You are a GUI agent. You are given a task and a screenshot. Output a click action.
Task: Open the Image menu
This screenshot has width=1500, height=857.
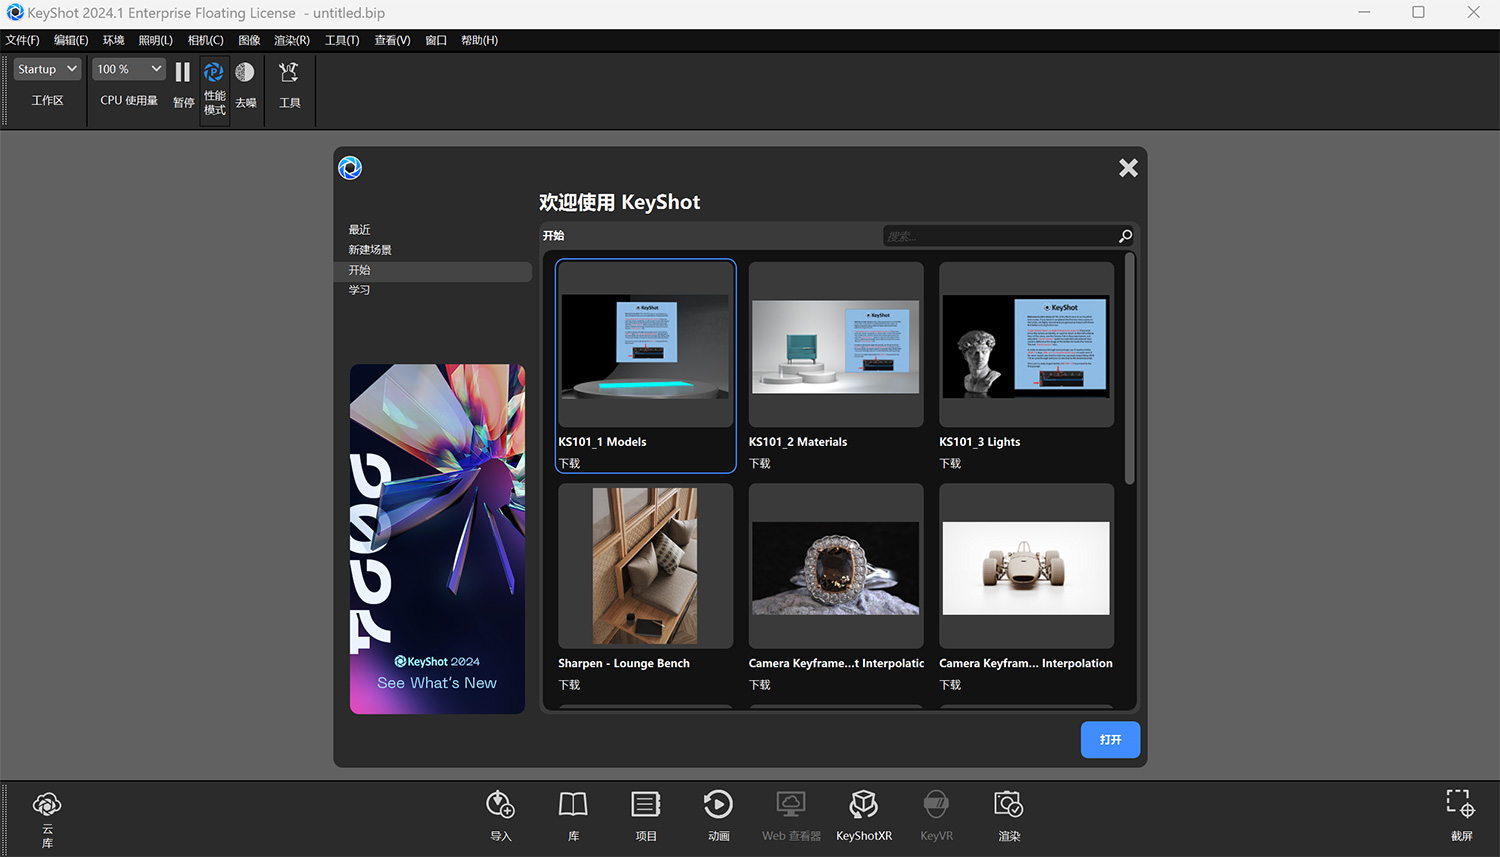point(249,40)
